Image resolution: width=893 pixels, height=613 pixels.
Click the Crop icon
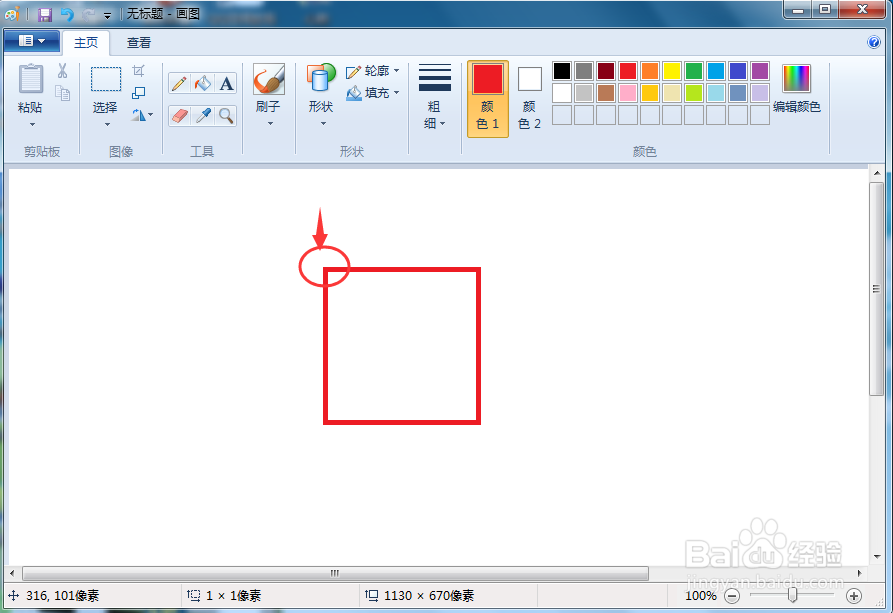pos(138,71)
